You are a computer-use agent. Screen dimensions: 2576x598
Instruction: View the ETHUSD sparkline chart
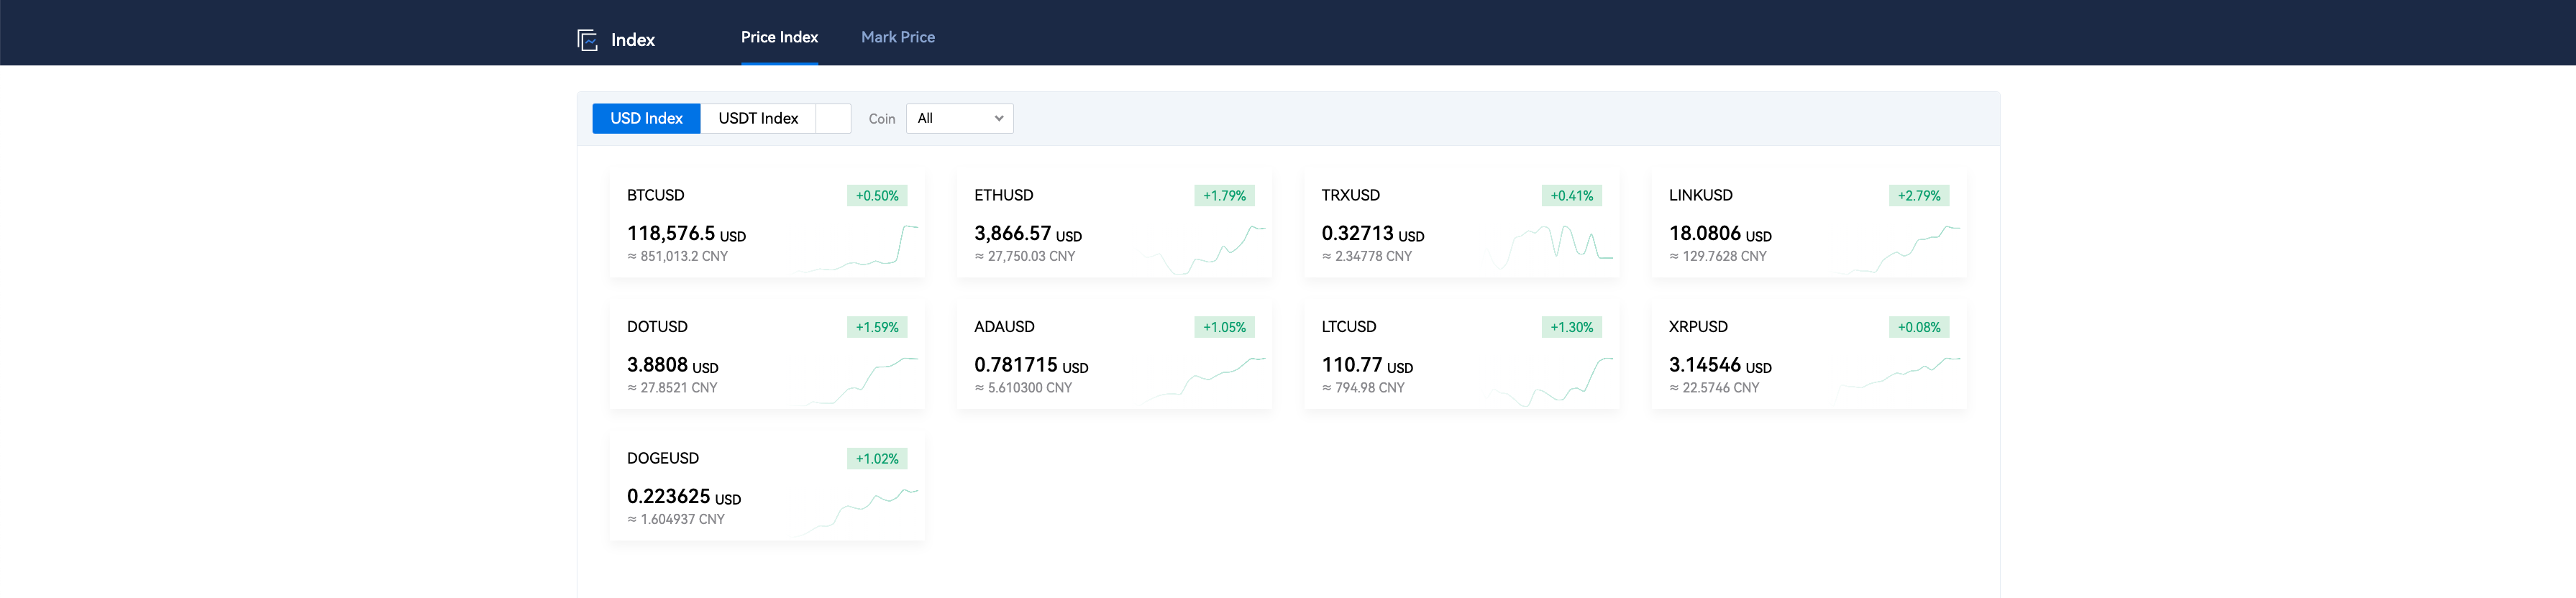pos(1204,249)
